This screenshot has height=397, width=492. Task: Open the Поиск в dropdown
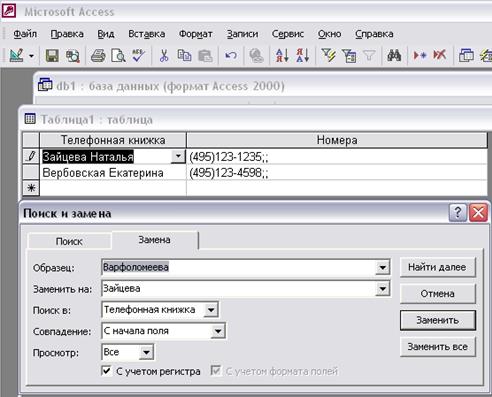[x=211, y=310]
